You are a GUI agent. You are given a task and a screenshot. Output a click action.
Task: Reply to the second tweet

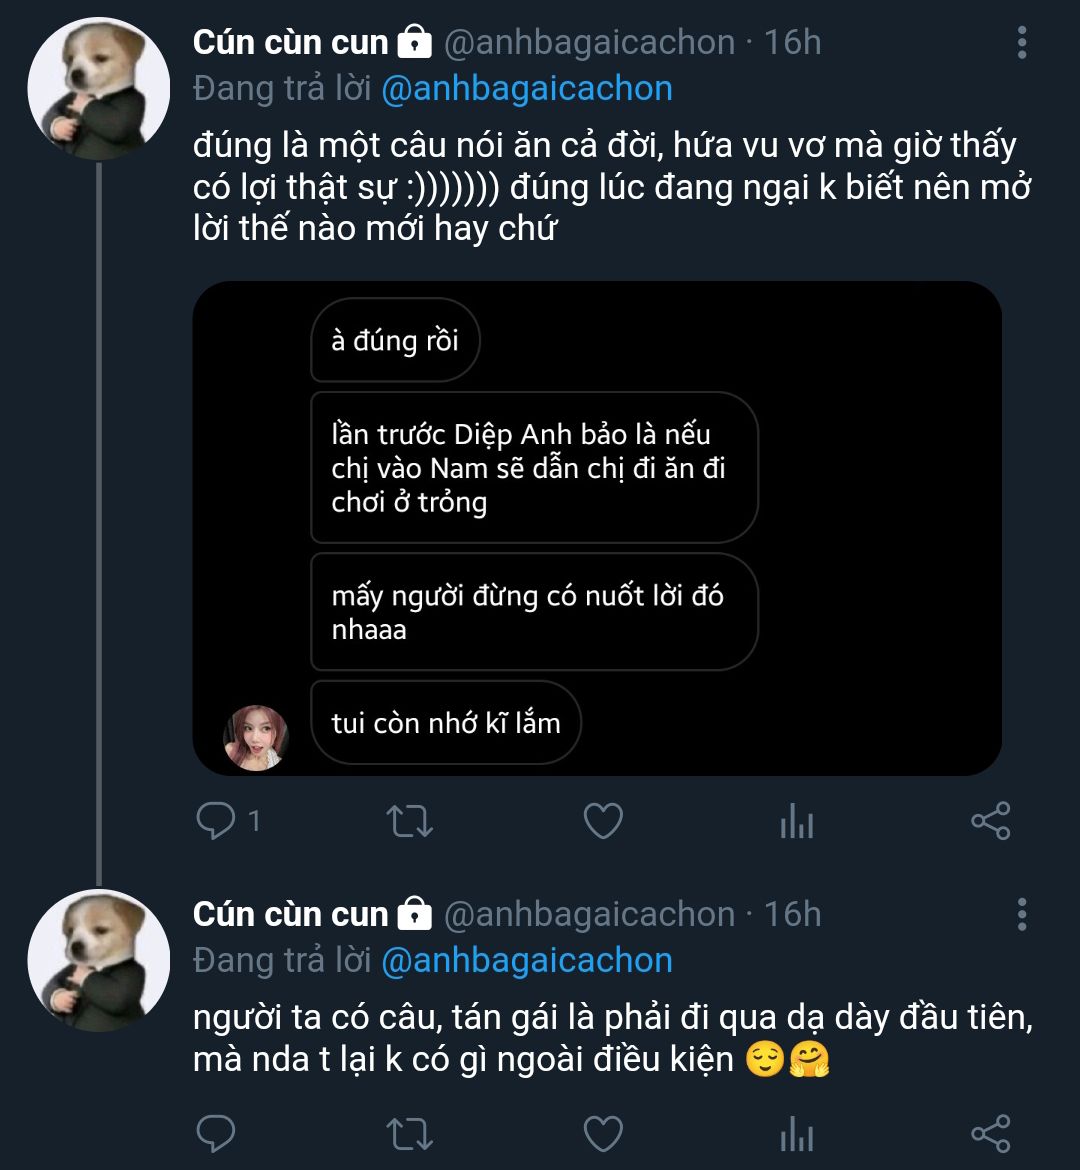(x=215, y=1134)
